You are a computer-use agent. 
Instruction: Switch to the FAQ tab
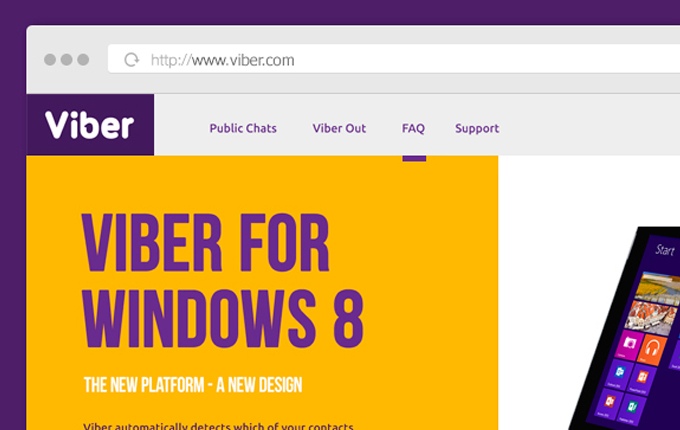[x=413, y=128]
